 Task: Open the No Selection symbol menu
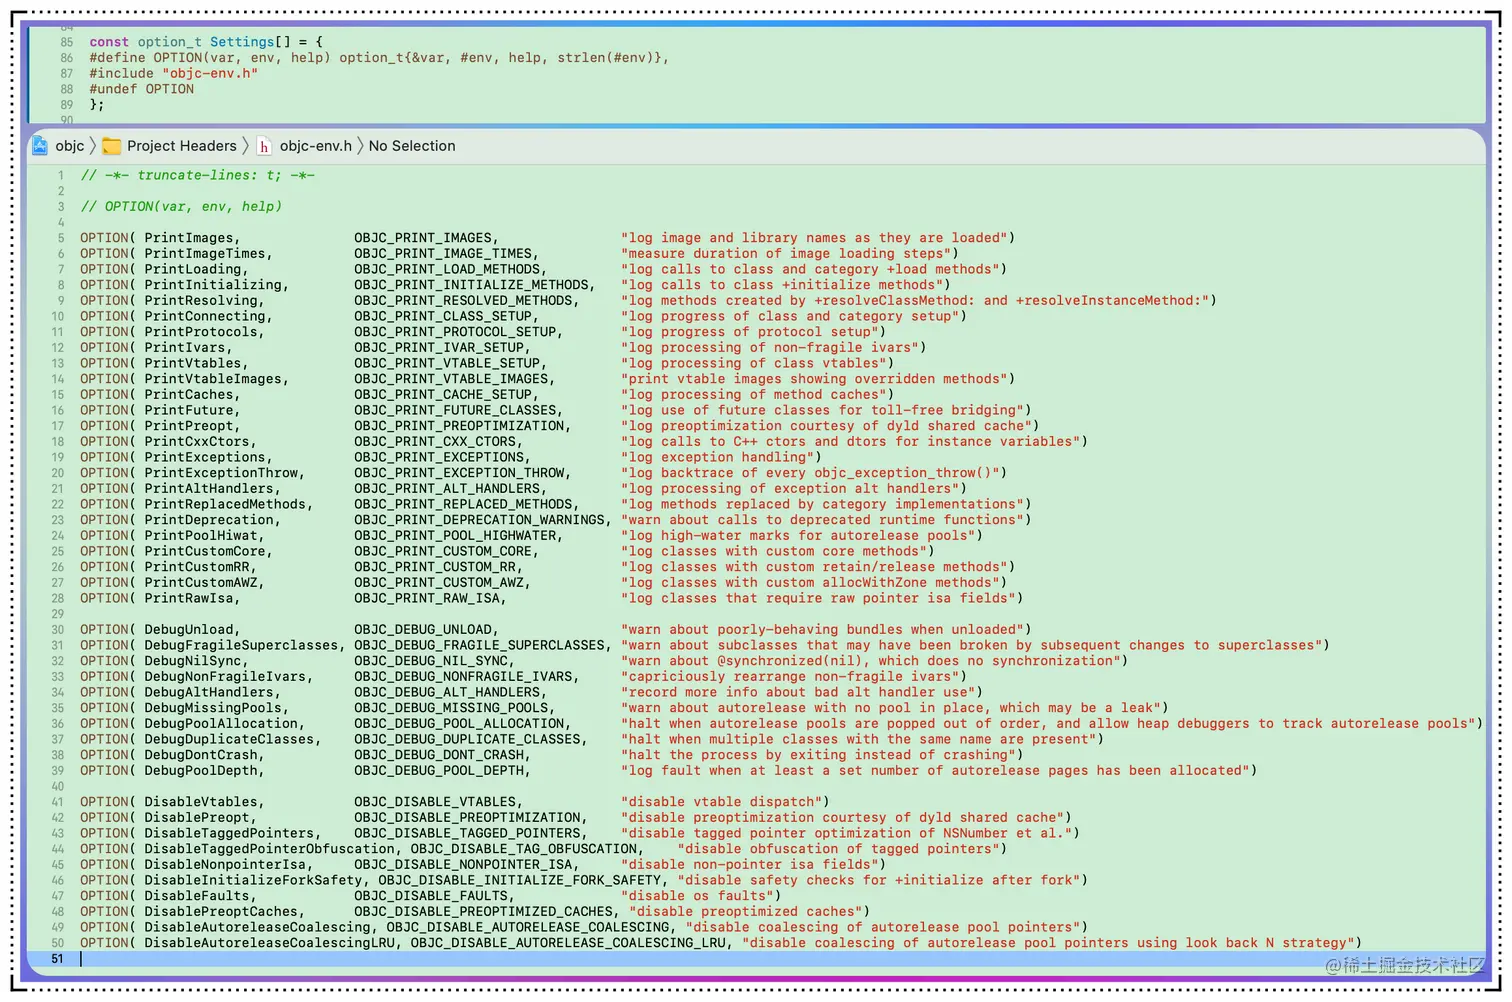point(412,146)
